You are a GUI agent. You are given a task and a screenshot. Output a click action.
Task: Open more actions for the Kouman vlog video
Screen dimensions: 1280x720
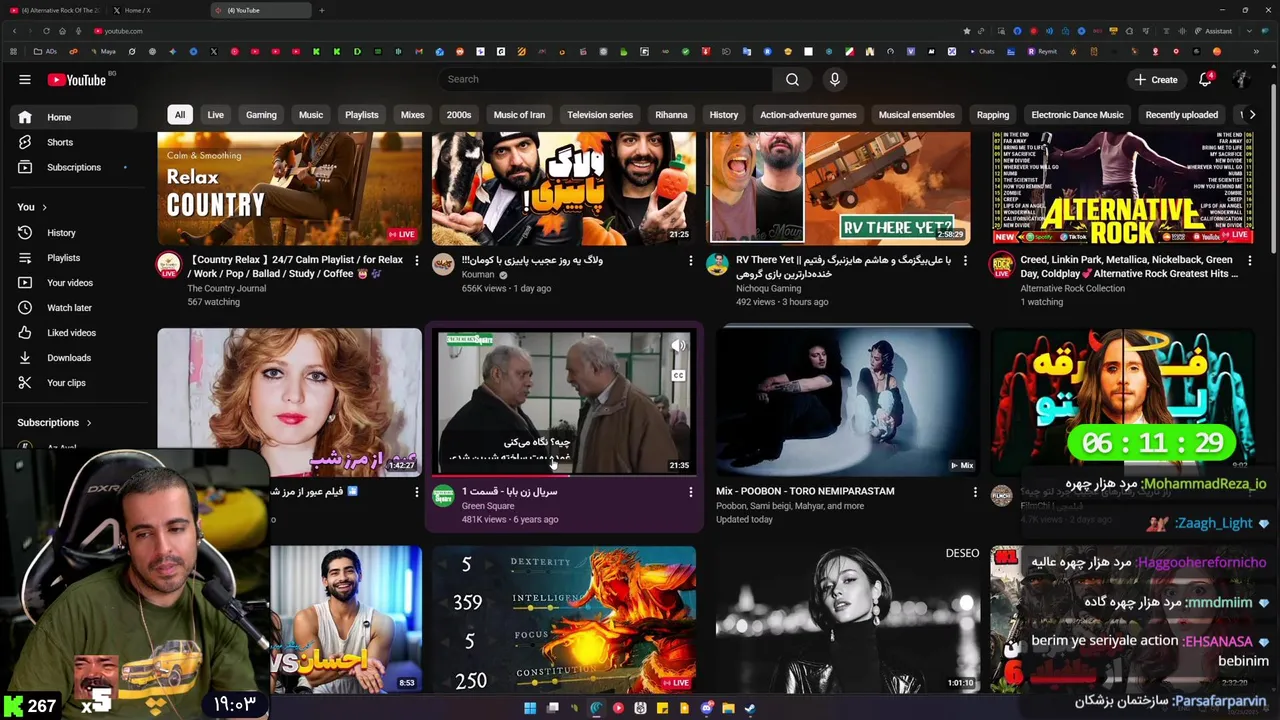(x=690, y=261)
